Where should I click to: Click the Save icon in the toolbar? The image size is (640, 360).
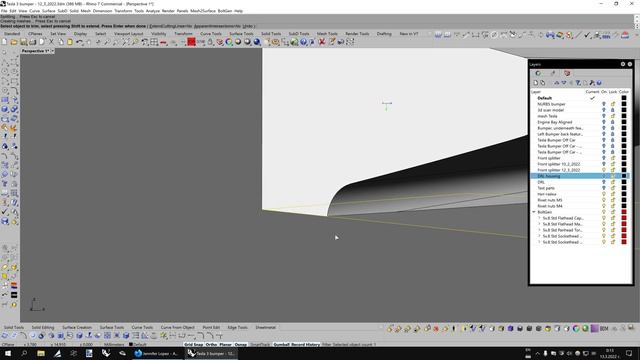point(23,42)
